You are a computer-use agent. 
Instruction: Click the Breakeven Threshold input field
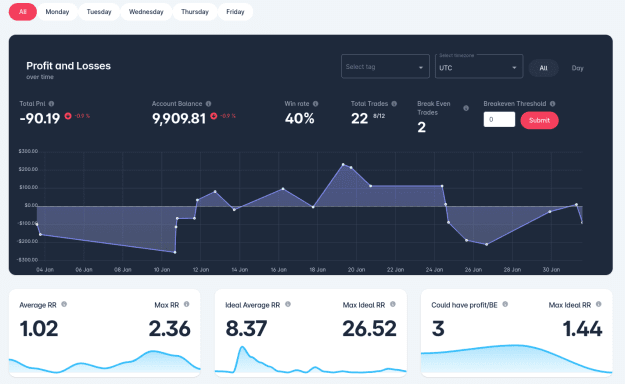pyautogui.click(x=499, y=120)
